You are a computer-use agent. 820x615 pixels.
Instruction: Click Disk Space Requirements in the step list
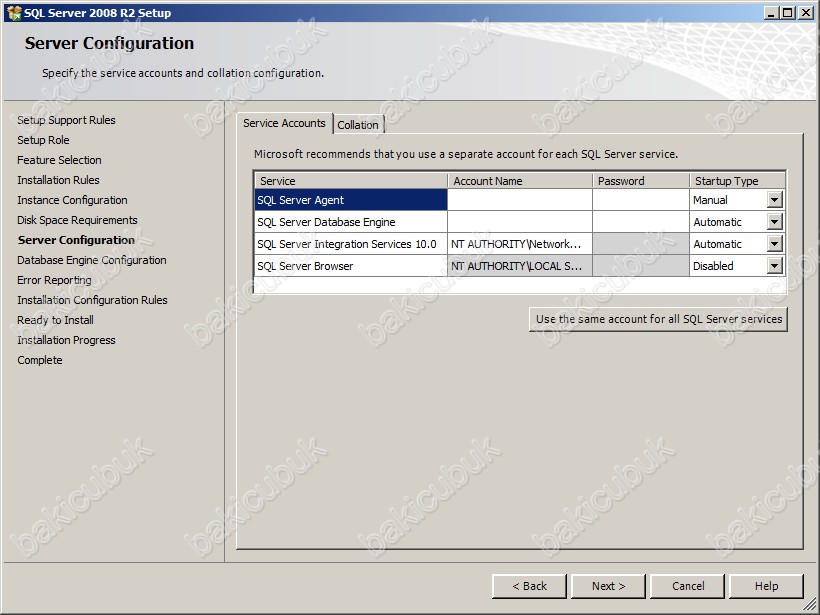coord(77,220)
